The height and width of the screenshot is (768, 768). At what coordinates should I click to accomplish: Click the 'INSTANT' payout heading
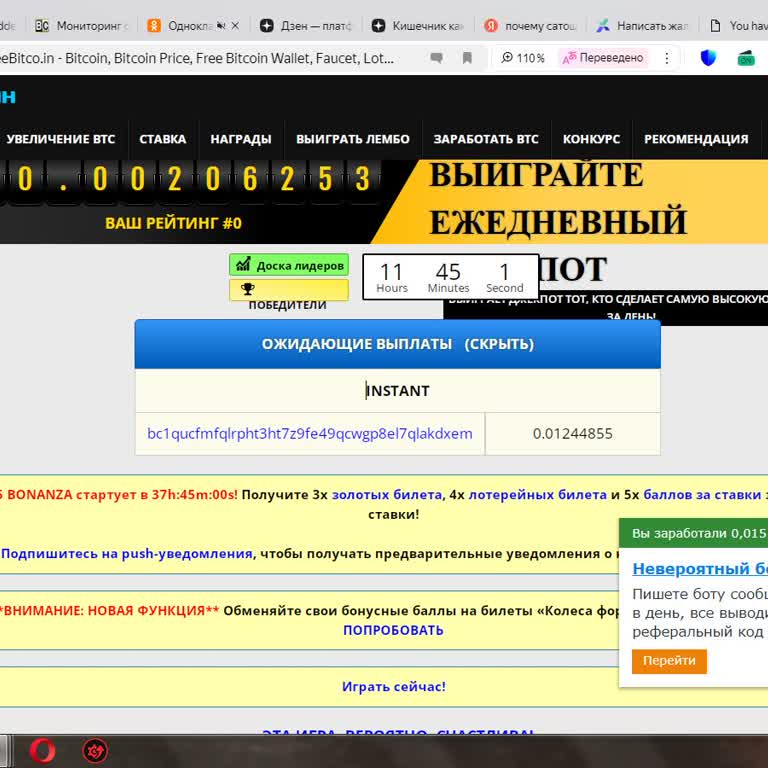(x=397, y=391)
